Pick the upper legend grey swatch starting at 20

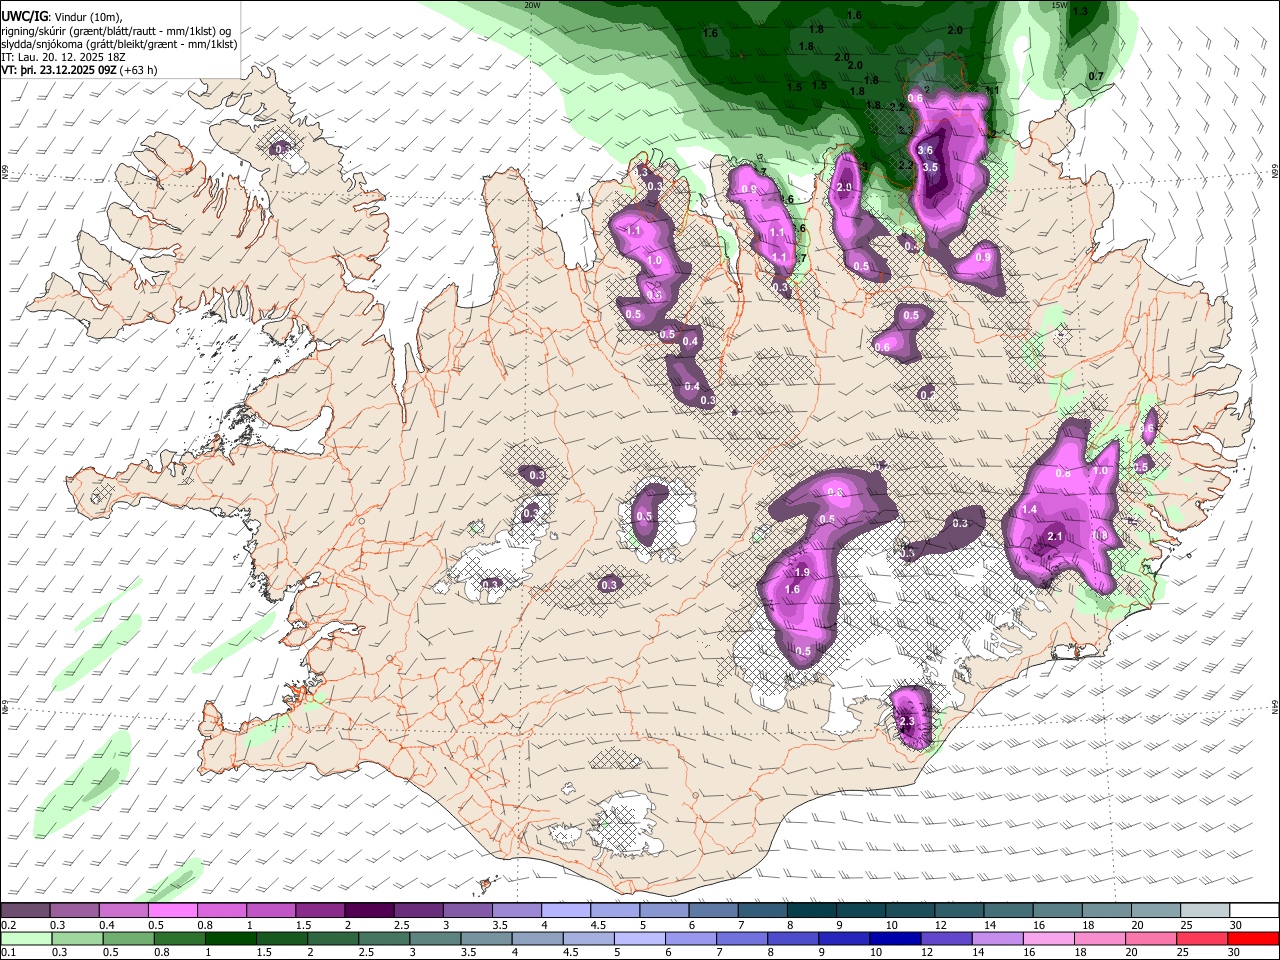click(x=1156, y=911)
